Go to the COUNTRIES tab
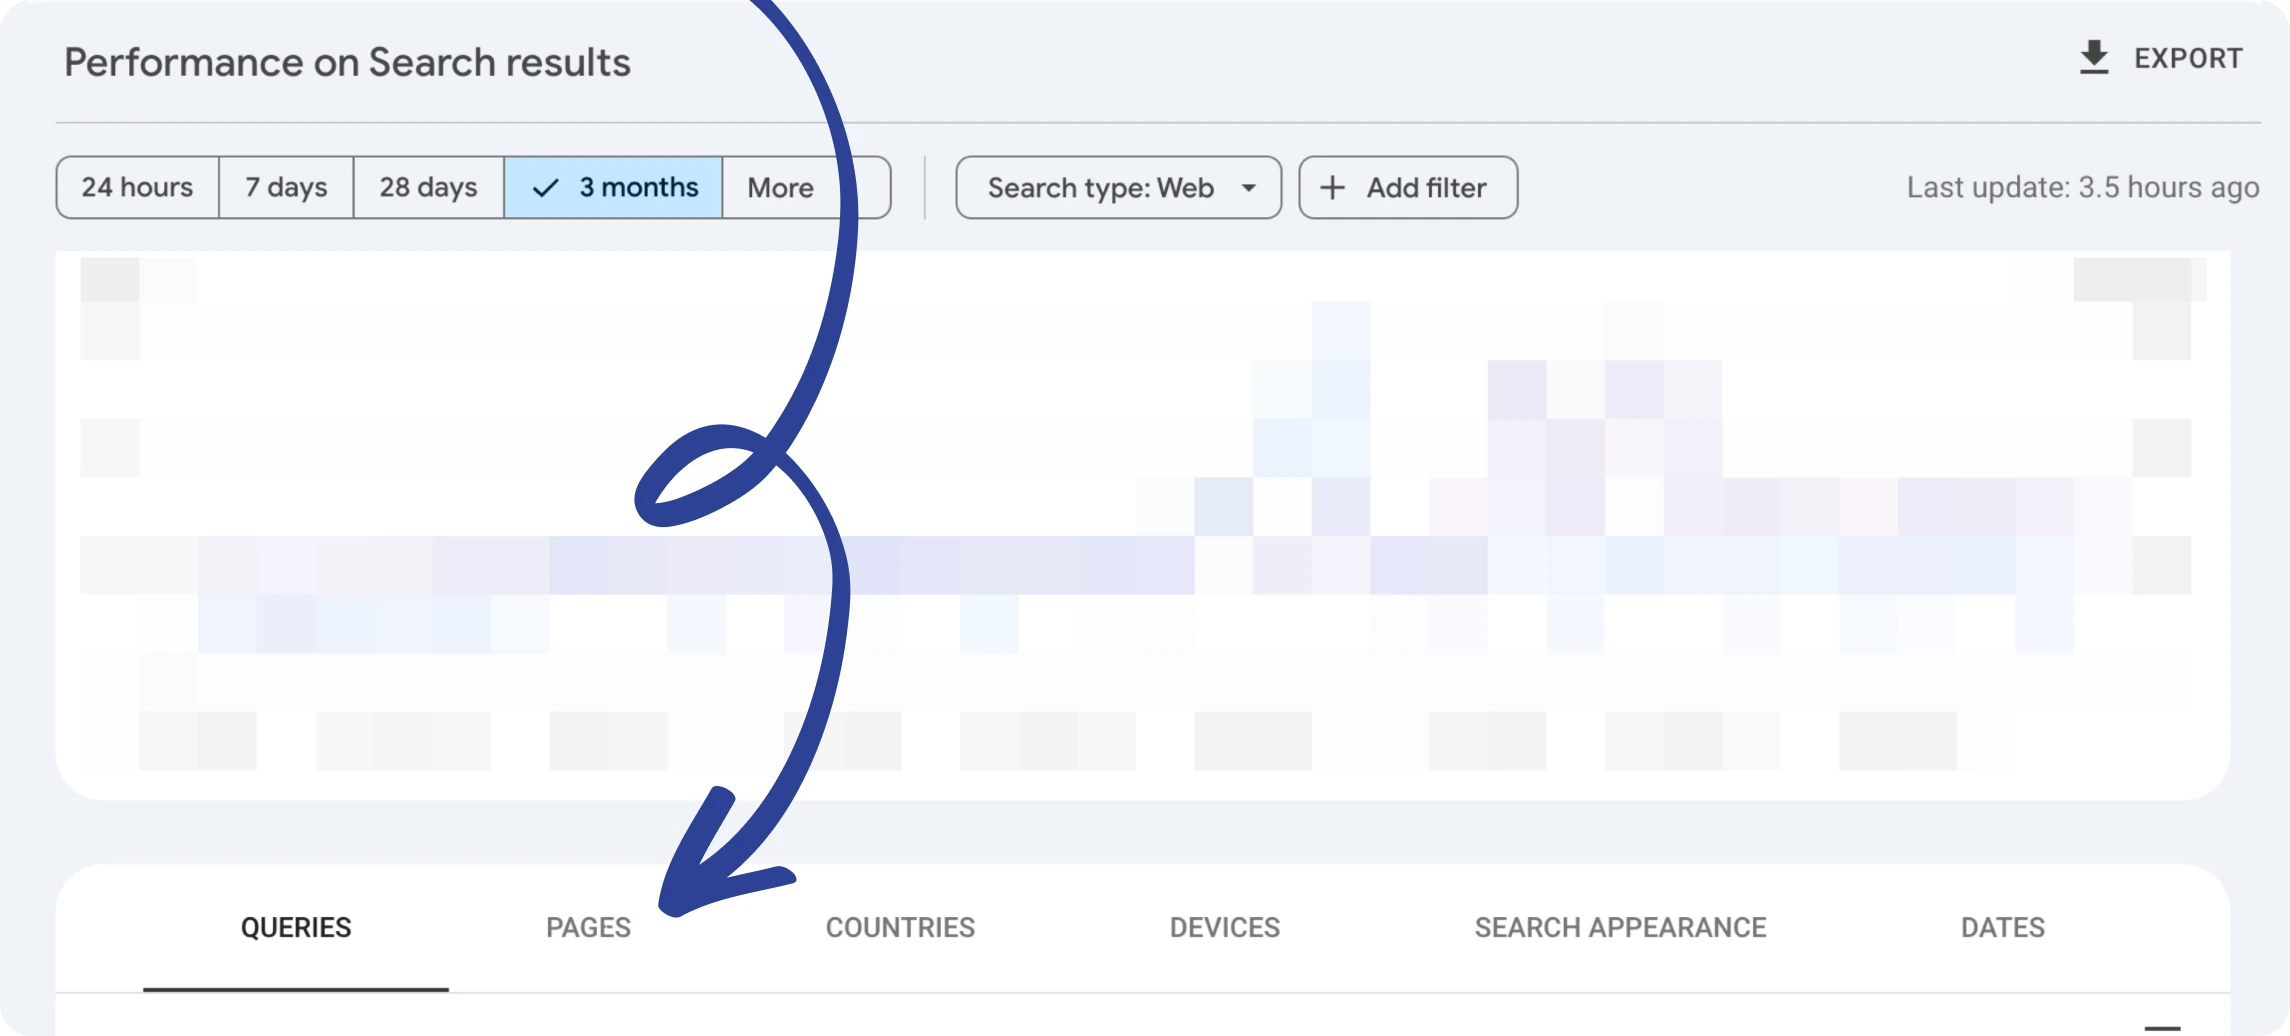Image resolution: width=2290 pixels, height=1036 pixels. tap(900, 928)
